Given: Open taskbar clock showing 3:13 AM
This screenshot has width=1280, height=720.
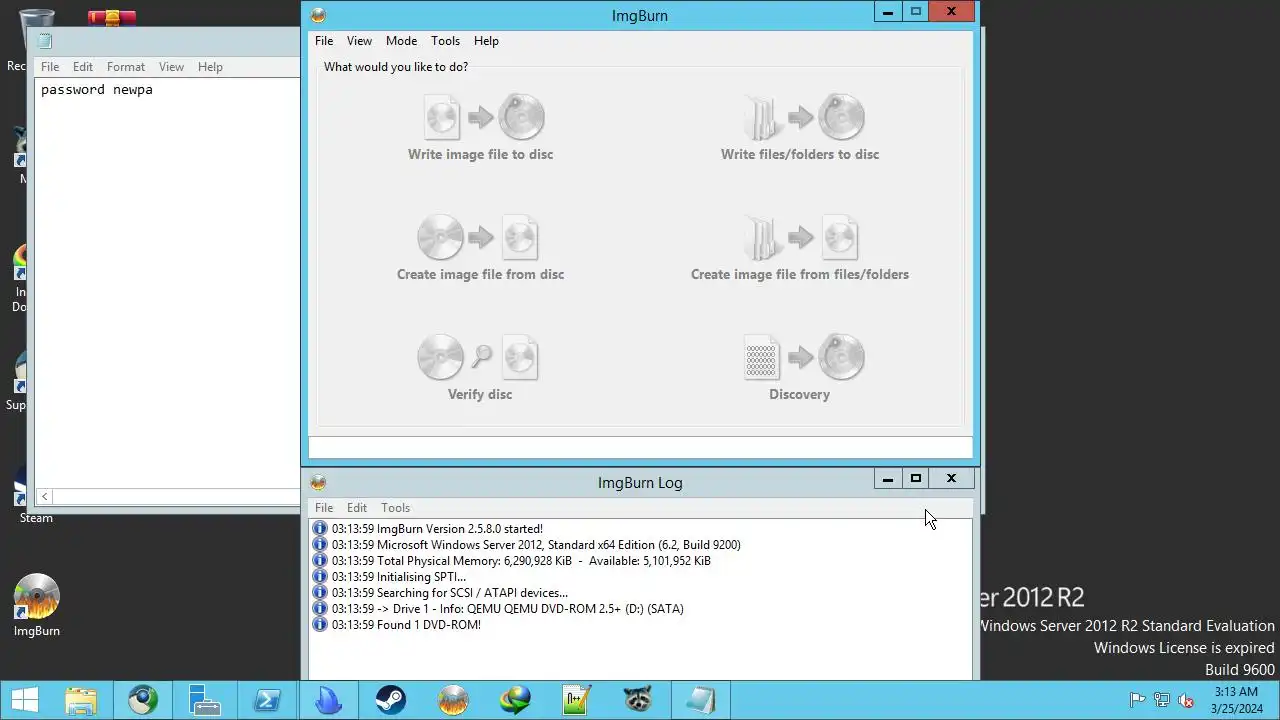Looking at the screenshot, I should point(1236,700).
